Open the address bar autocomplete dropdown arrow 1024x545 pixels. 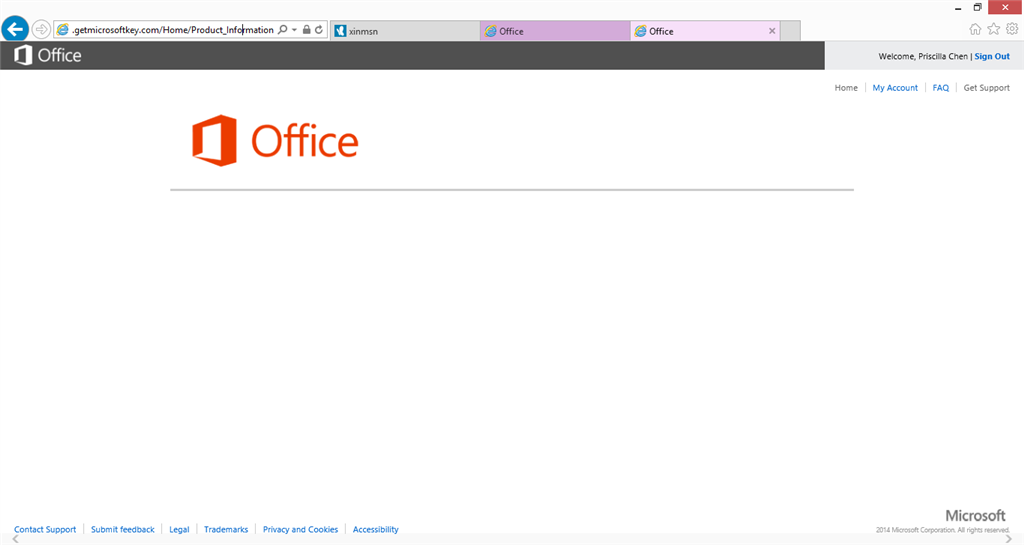coord(295,30)
